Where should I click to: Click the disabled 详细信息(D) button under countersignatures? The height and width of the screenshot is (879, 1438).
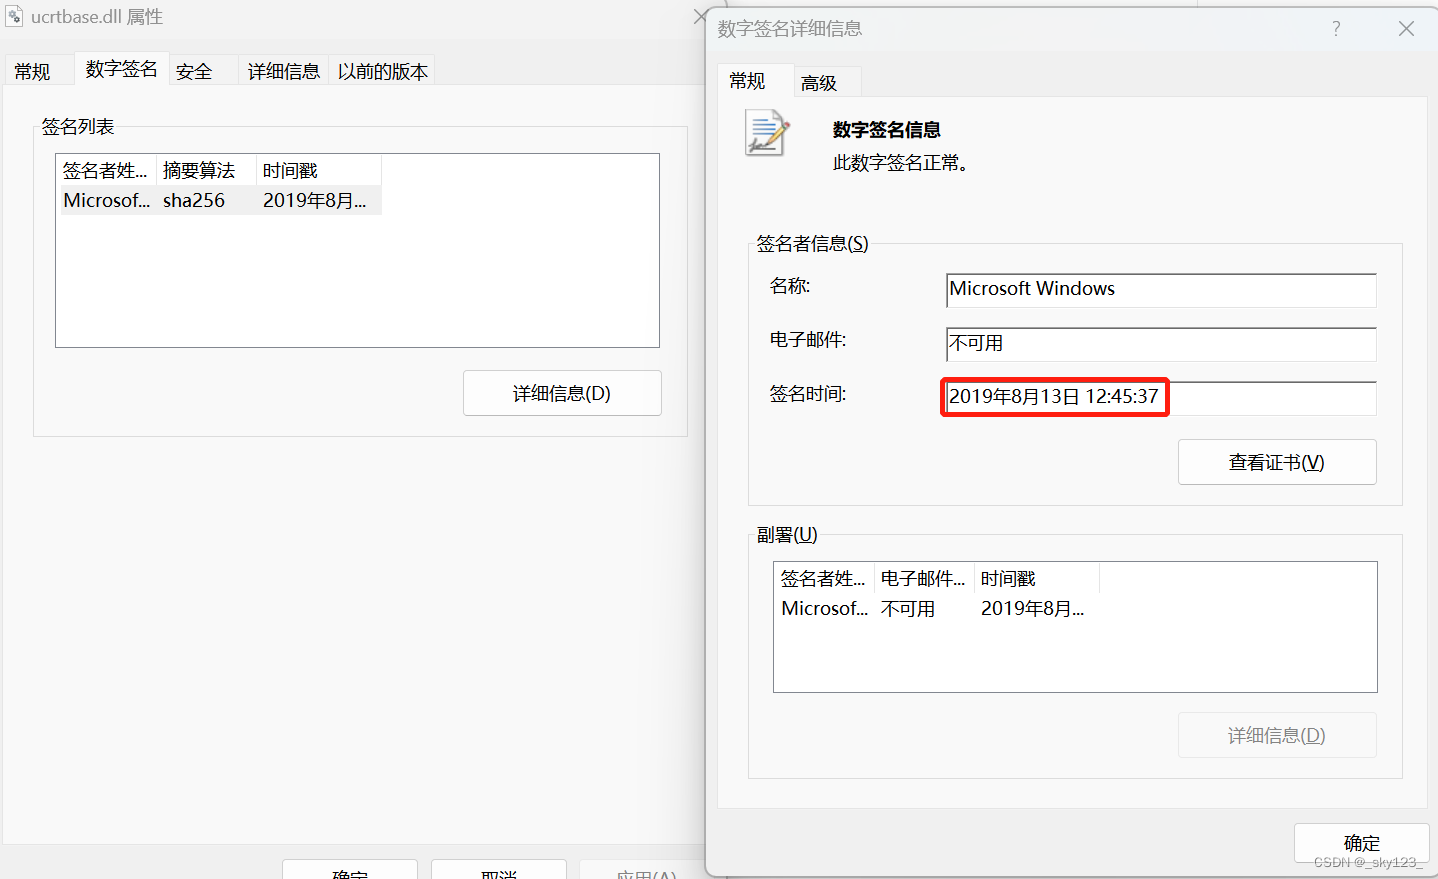pos(1277,735)
